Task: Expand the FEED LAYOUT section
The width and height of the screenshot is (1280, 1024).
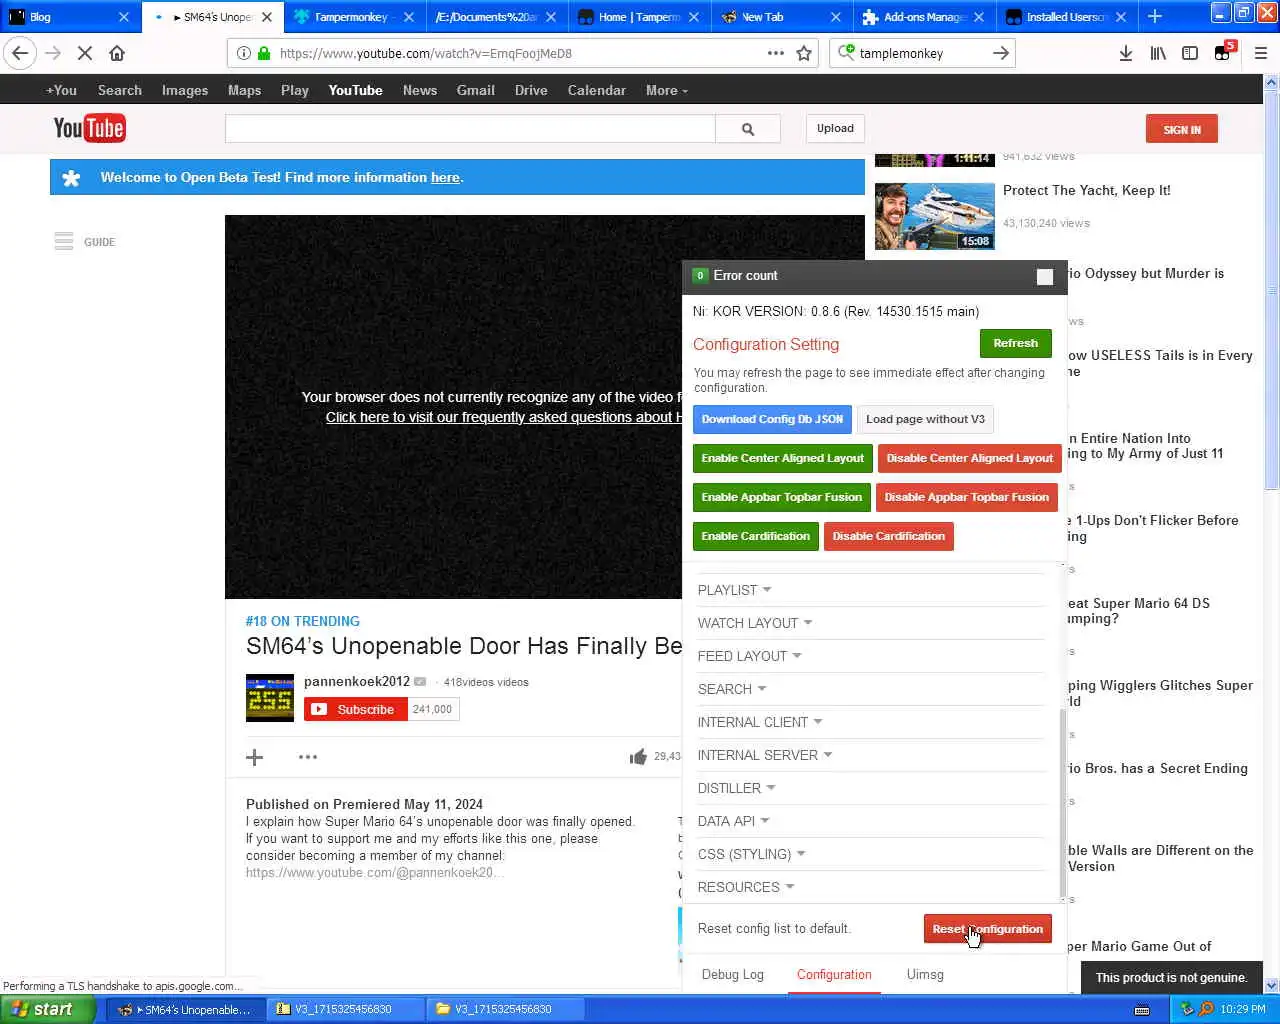Action: pyautogui.click(x=750, y=656)
